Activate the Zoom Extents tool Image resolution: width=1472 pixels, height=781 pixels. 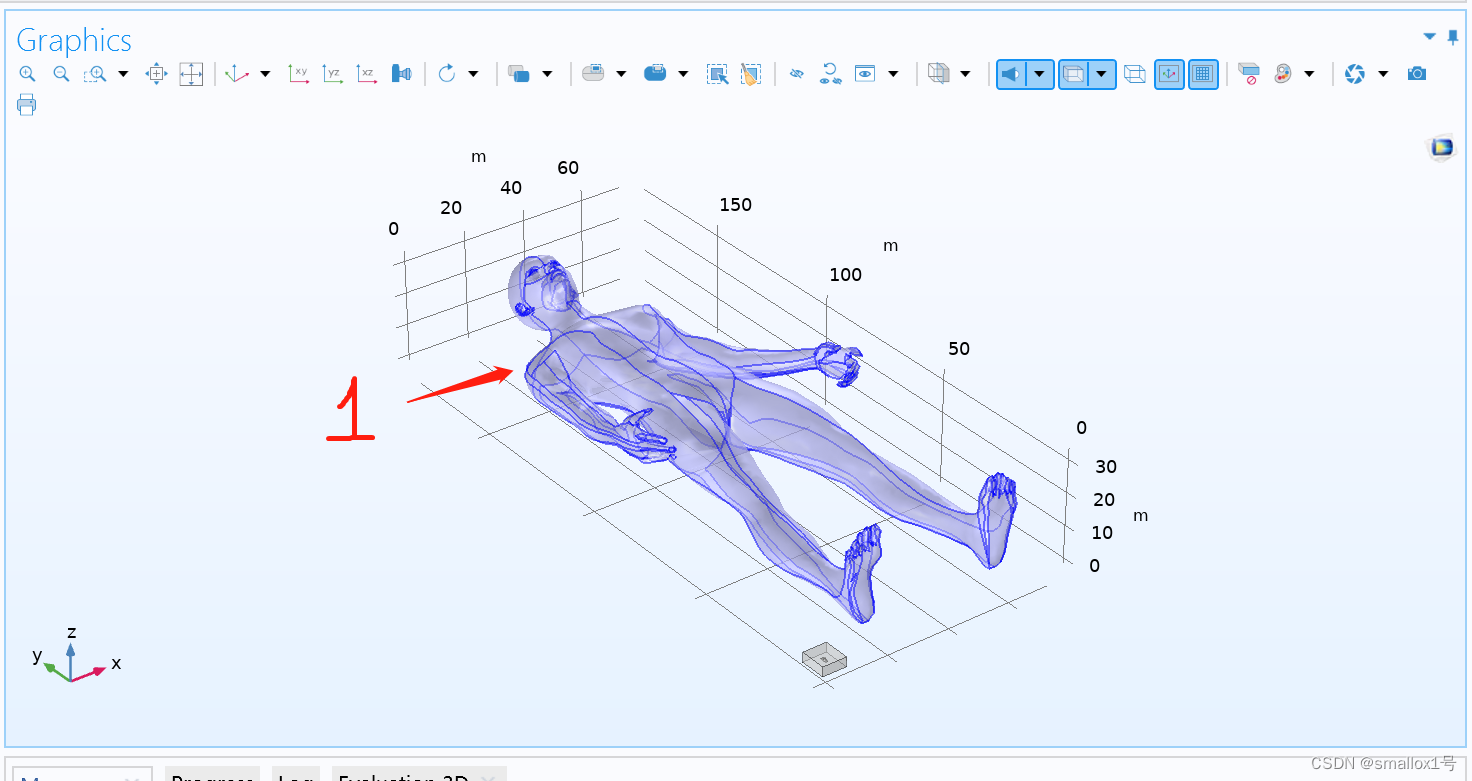pyautogui.click(x=190, y=73)
